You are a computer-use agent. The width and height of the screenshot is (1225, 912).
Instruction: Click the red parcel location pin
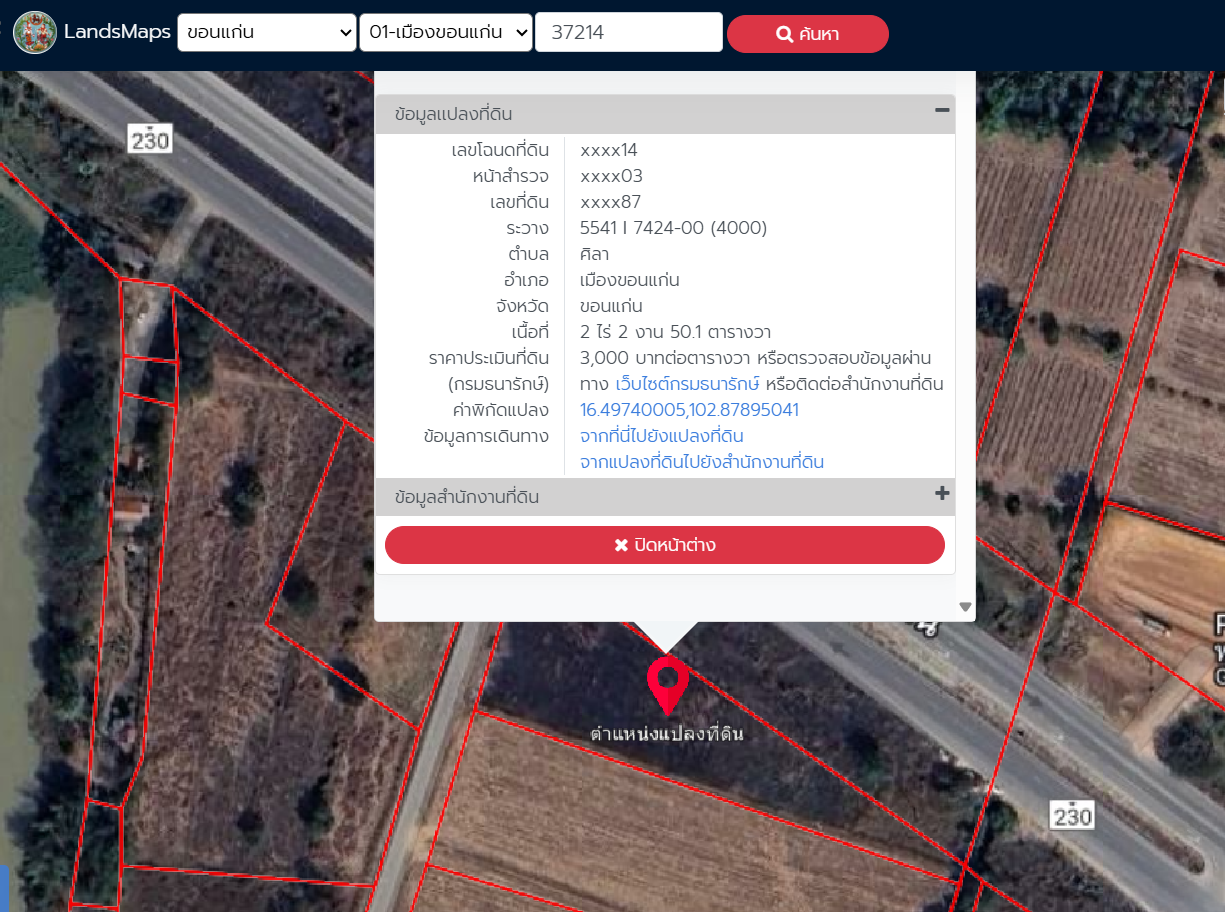667,682
